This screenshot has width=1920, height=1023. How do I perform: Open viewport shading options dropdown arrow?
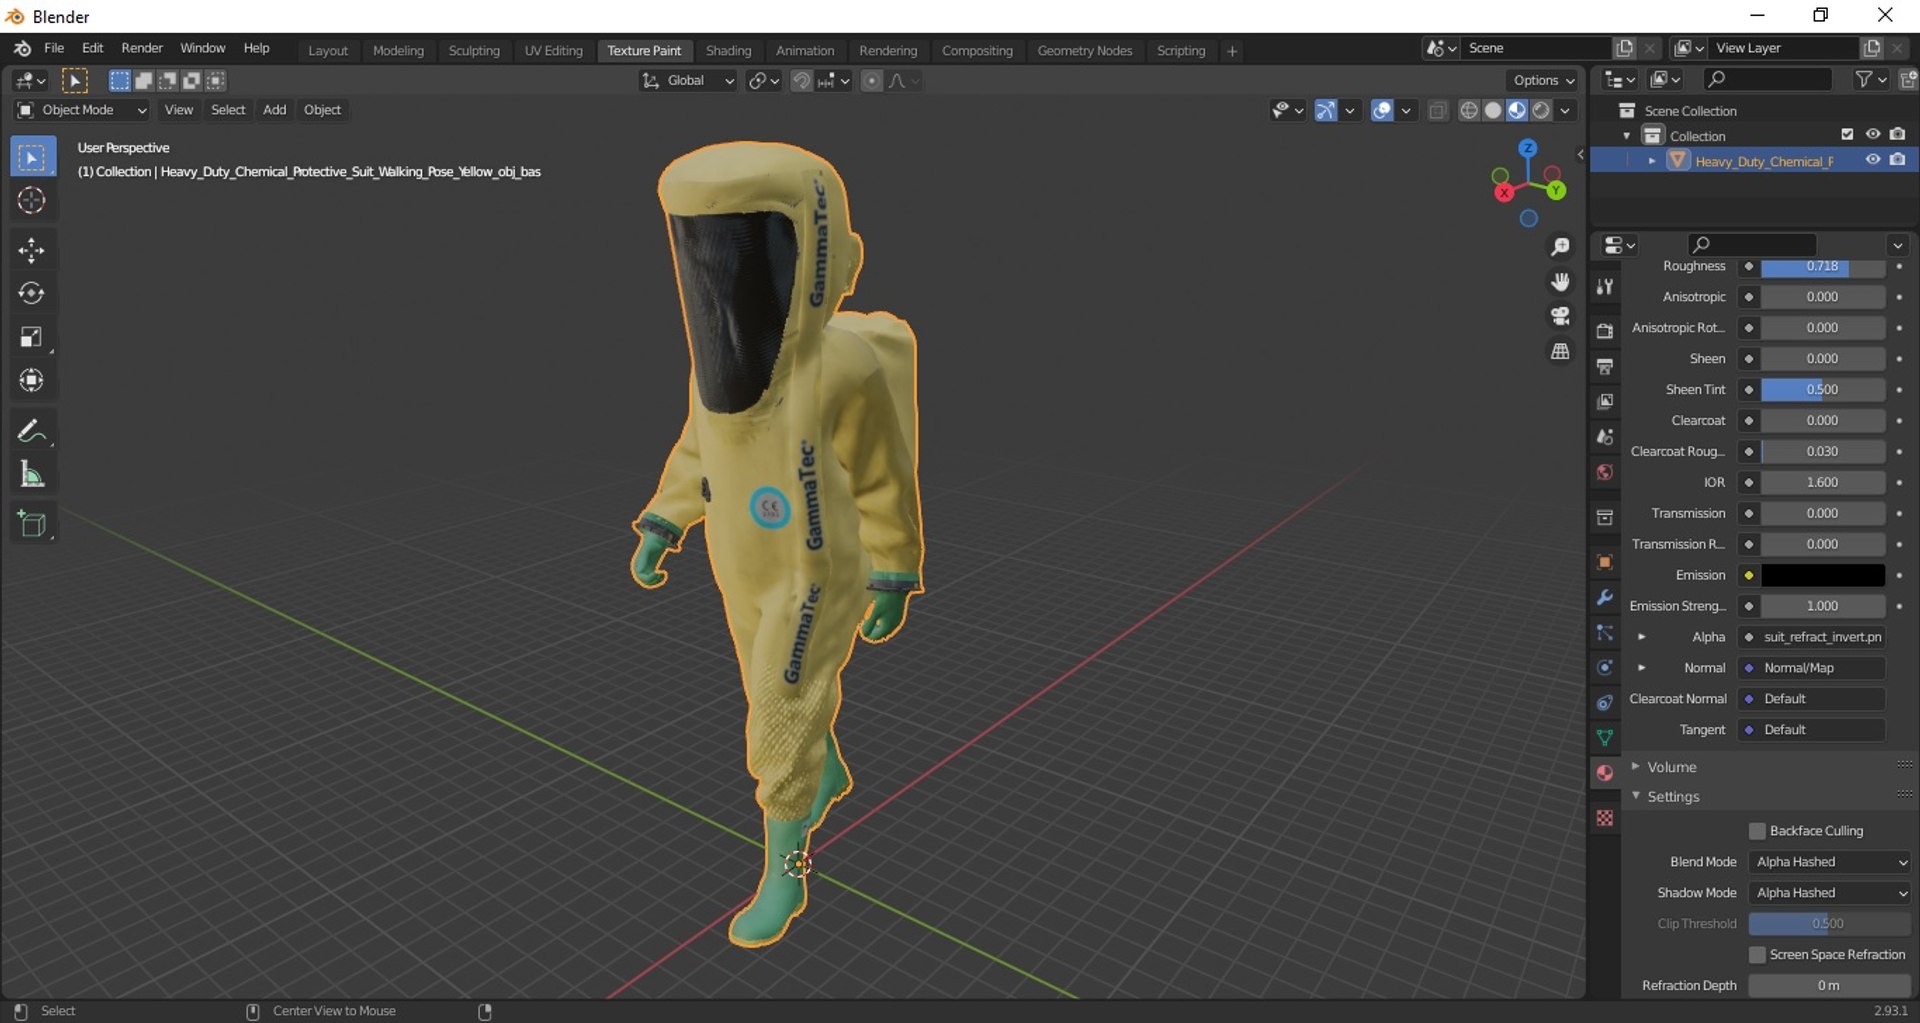1565,111
